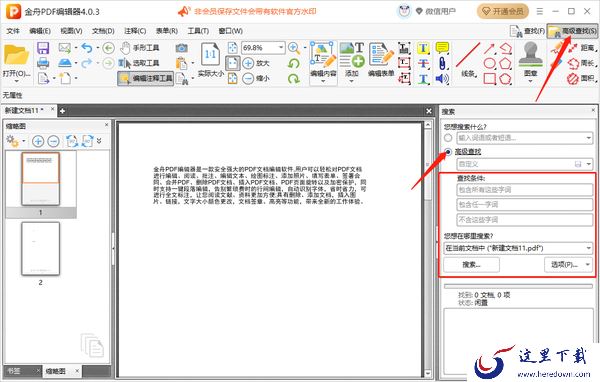600x382 pixels.
Task: Open the Stamp (图章) tool
Action: pyautogui.click(x=530, y=58)
